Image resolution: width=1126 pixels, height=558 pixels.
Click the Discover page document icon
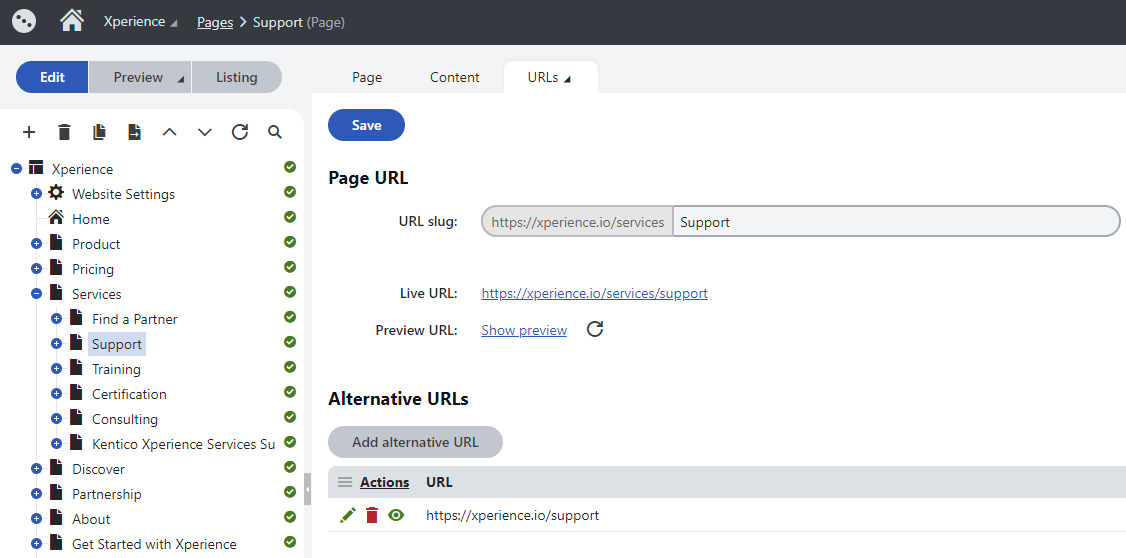pos(56,468)
